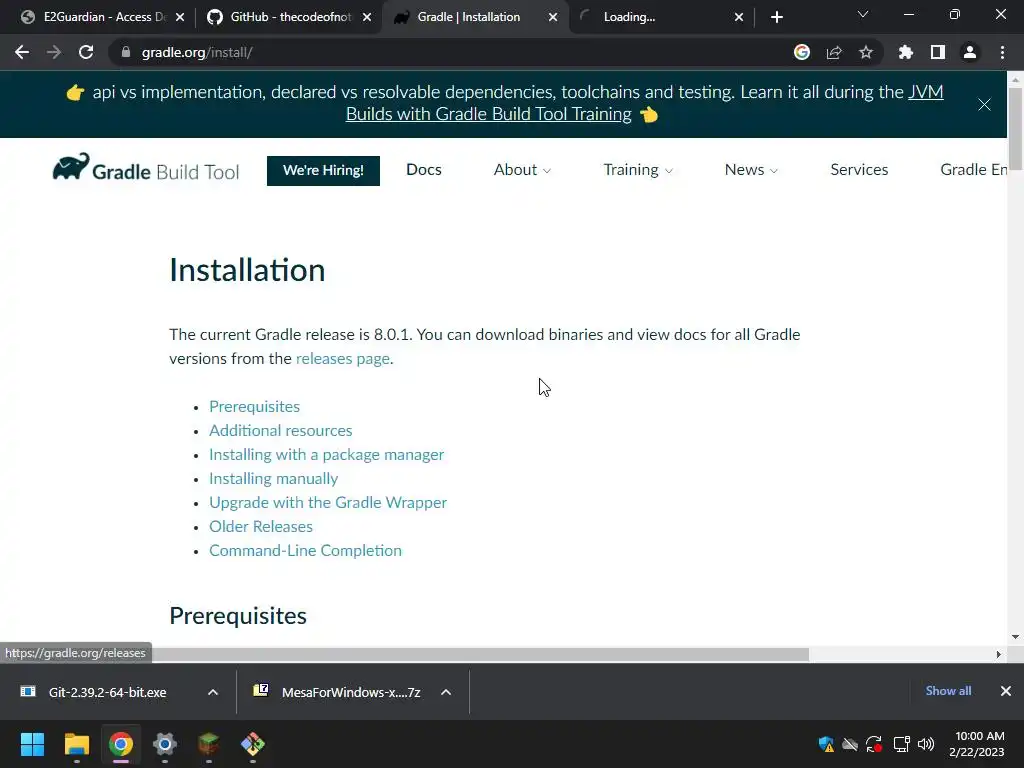Click the browser forward arrow
This screenshot has width=1024, height=768.
tap(54, 52)
